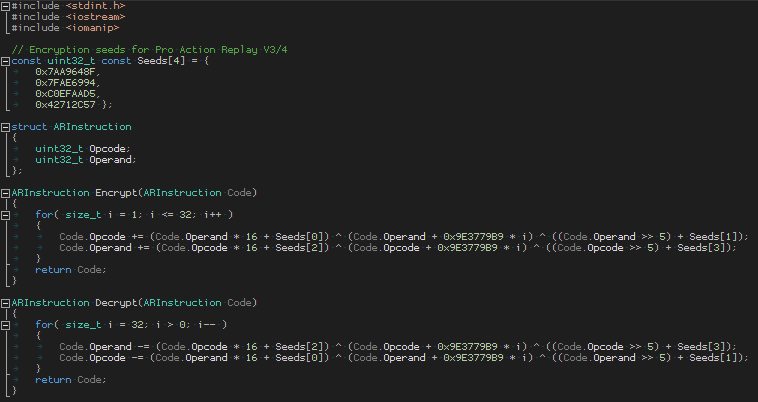Collapse the struct ARInstruction fold marker

[6, 127]
